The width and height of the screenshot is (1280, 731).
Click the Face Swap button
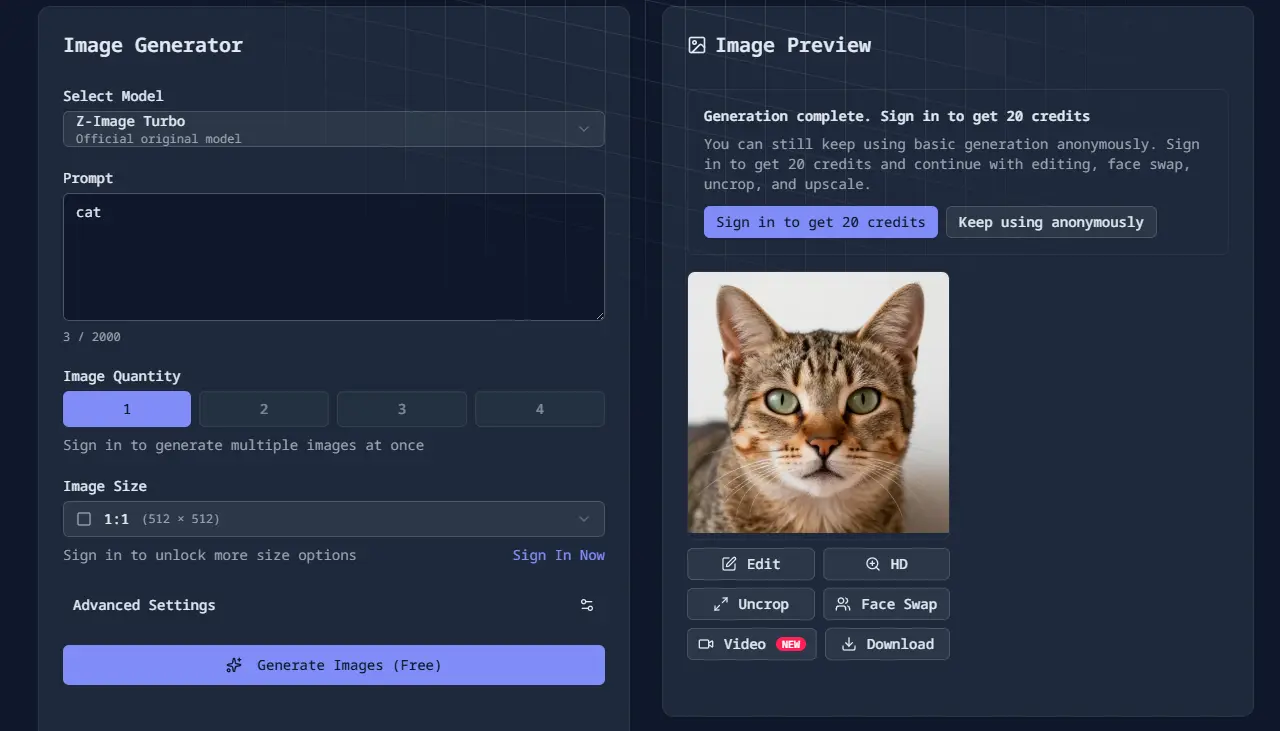pyautogui.click(x=886, y=604)
